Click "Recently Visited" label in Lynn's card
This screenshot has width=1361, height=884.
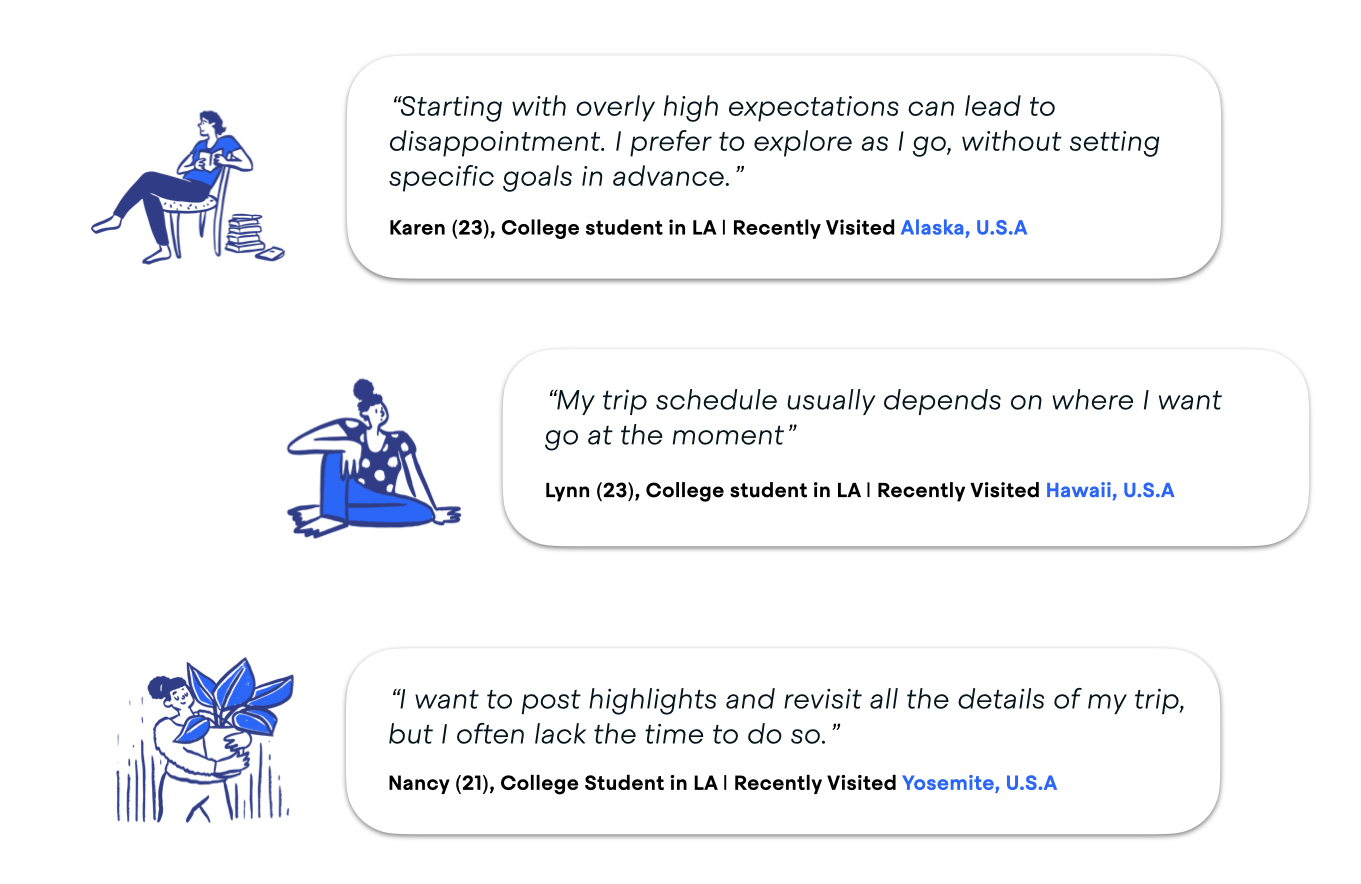pyautogui.click(x=958, y=490)
